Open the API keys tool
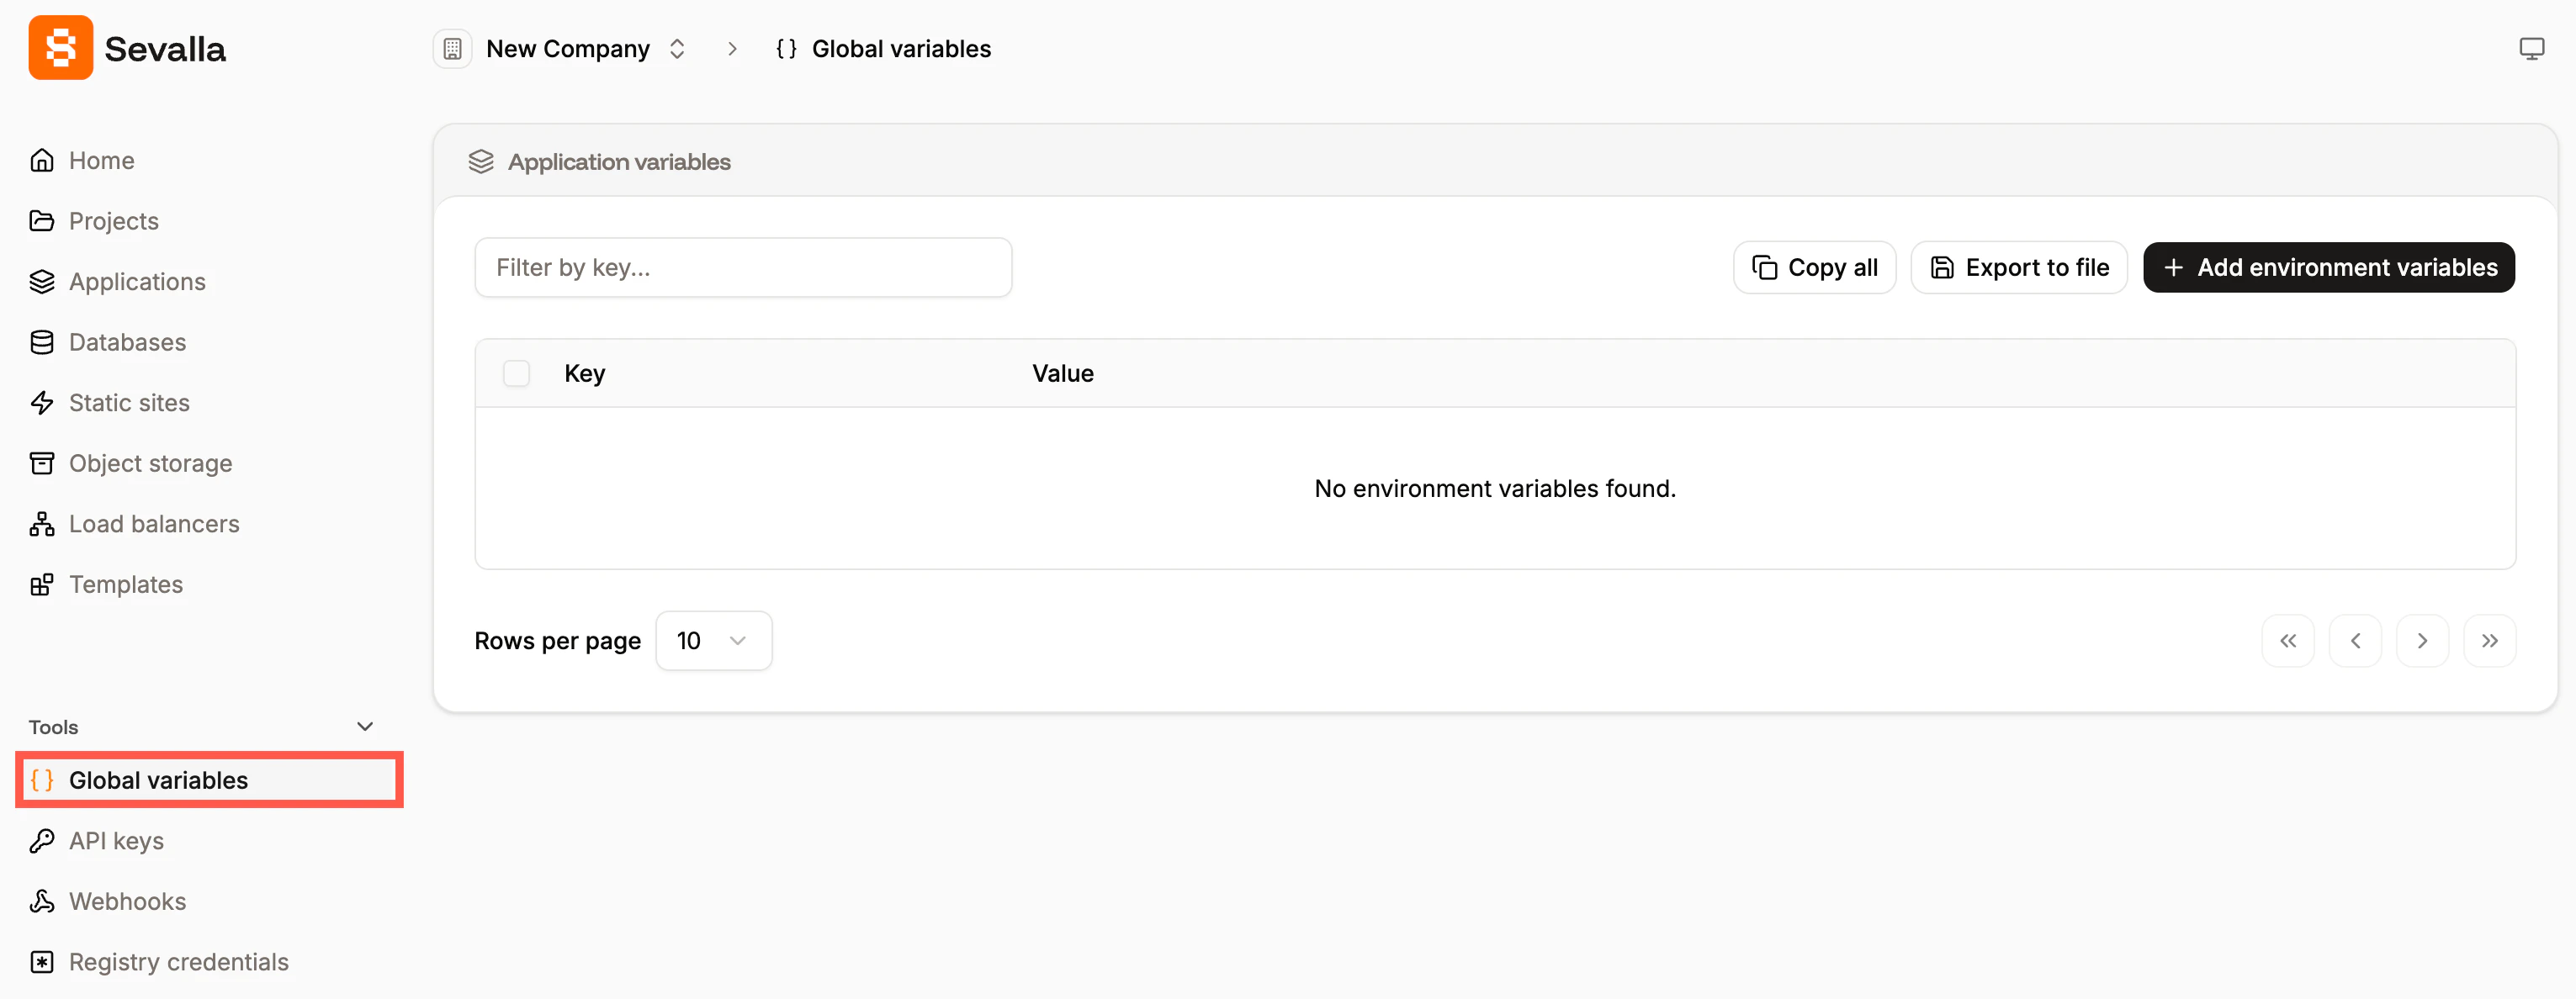 point(116,840)
